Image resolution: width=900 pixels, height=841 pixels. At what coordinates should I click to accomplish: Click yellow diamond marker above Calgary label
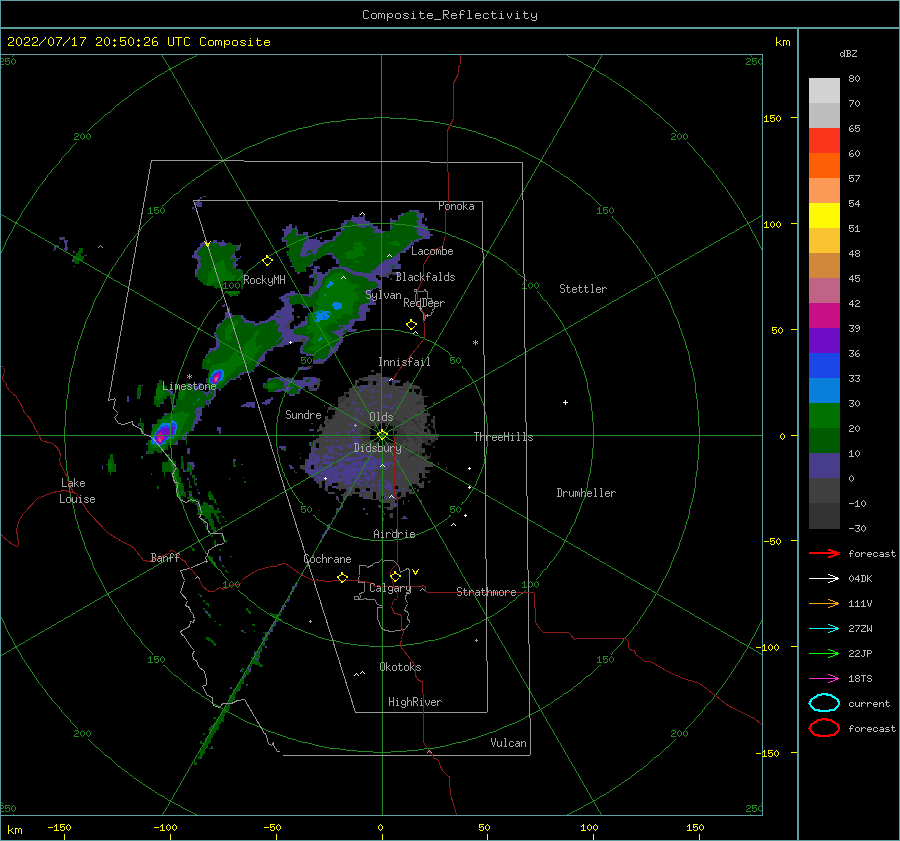pos(395,576)
